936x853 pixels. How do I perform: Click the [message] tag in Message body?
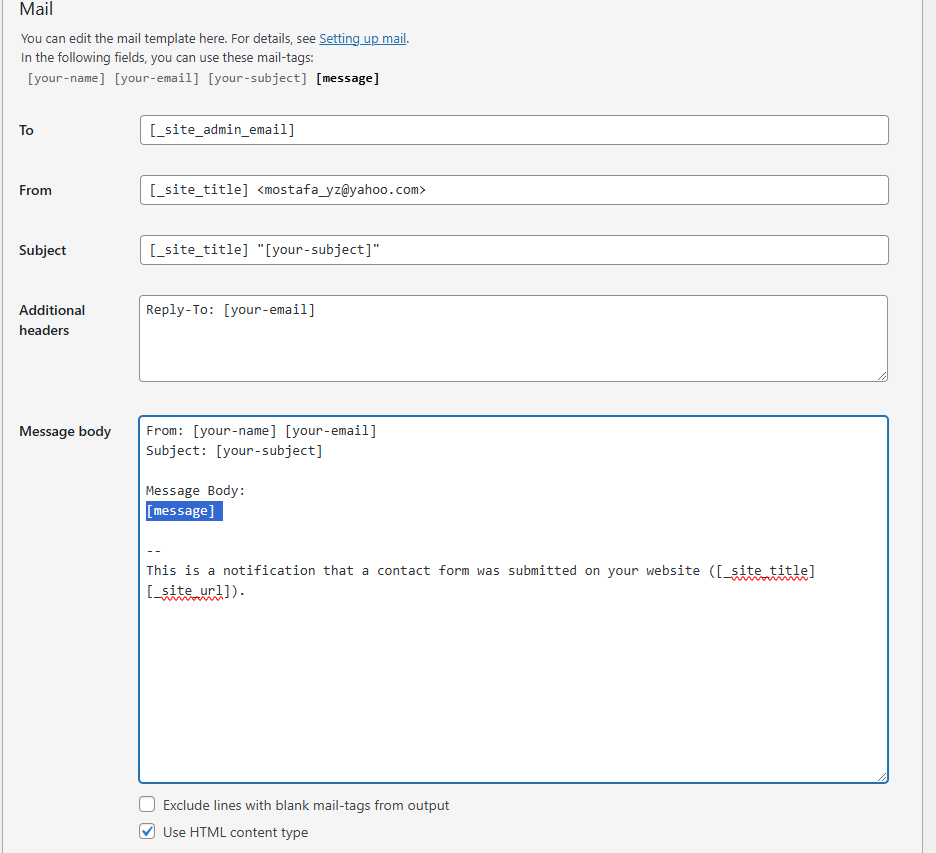click(183, 510)
